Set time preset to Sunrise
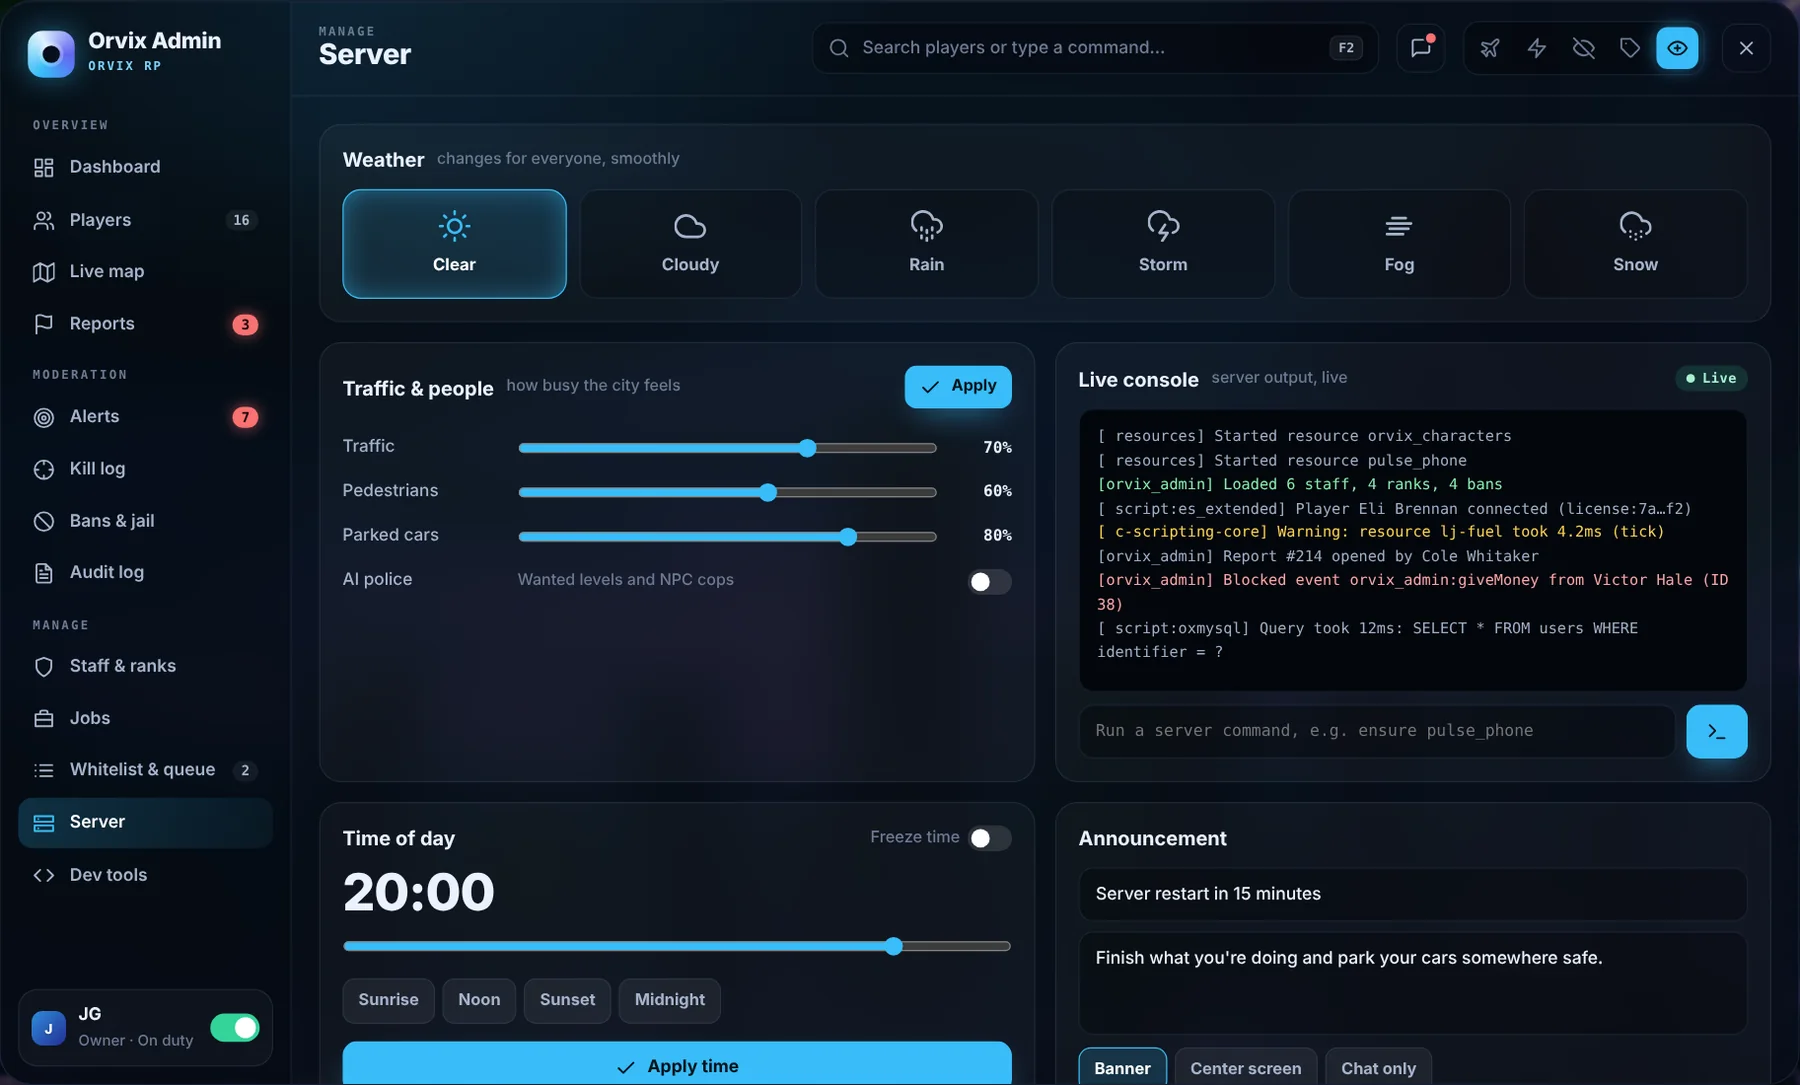The width and height of the screenshot is (1800, 1085). [388, 1000]
